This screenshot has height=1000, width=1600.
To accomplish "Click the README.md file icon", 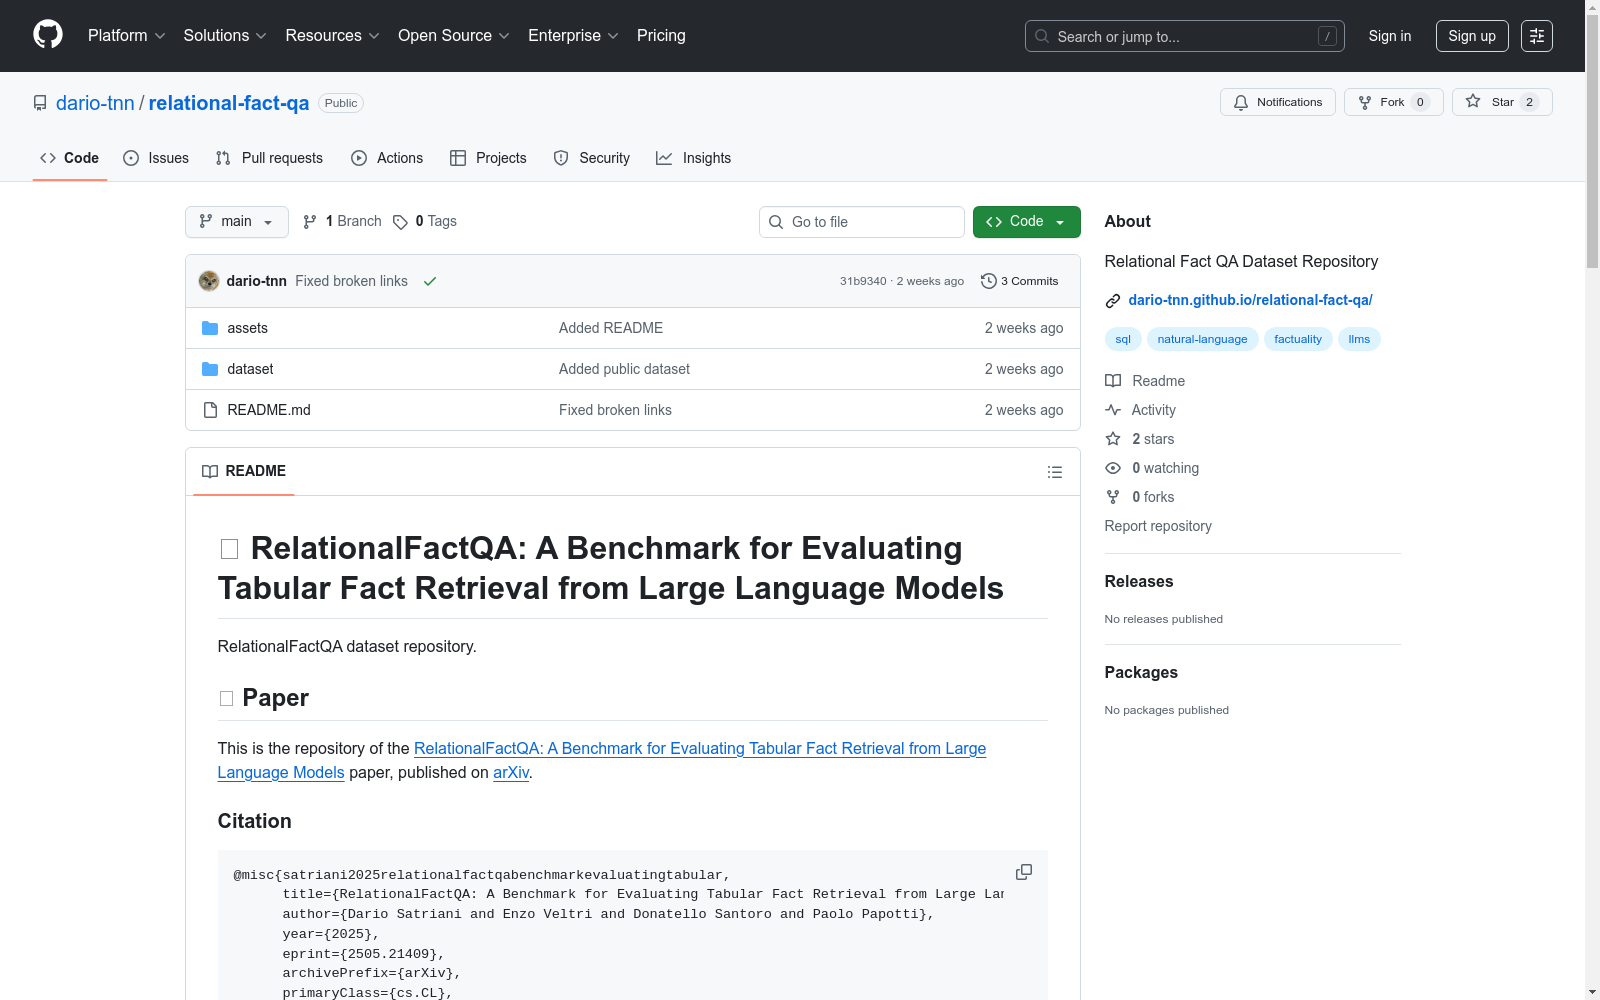I will pyautogui.click(x=210, y=410).
